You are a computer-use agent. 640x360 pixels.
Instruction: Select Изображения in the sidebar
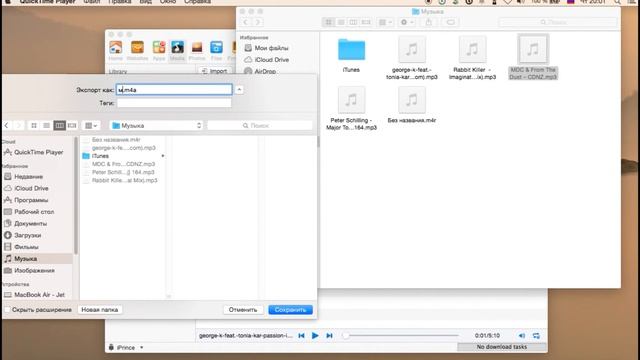click(x=29, y=271)
